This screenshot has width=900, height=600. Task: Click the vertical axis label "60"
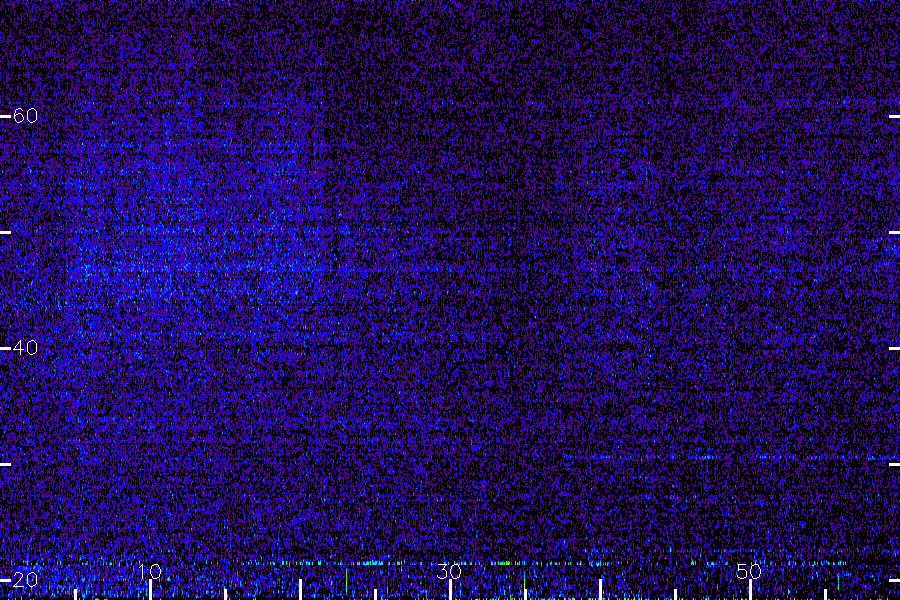coord(25,116)
